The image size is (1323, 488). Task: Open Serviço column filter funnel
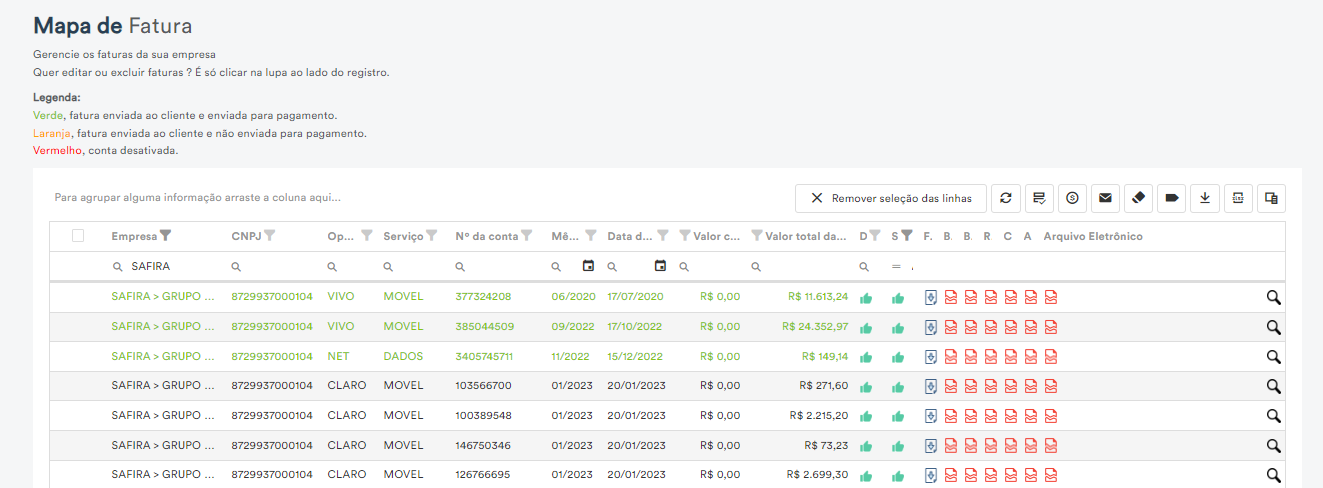coord(432,236)
